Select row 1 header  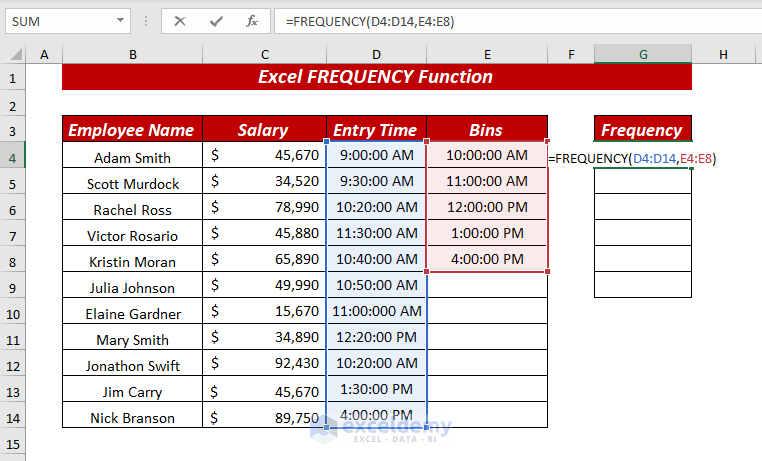13,78
